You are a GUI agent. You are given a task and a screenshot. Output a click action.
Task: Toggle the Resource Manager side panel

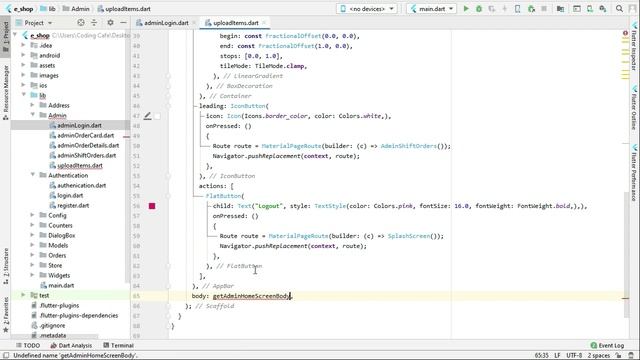(6, 93)
